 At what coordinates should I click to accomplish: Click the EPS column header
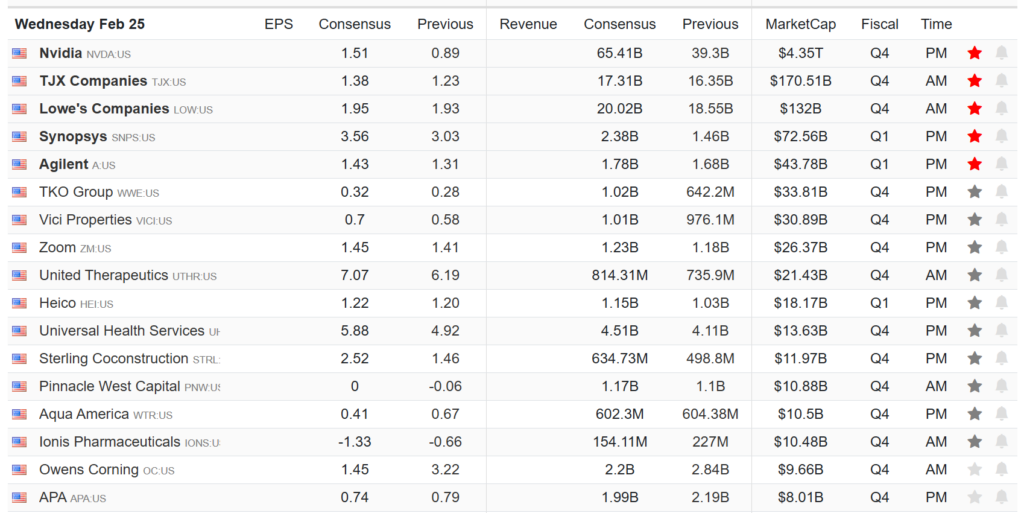(278, 24)
